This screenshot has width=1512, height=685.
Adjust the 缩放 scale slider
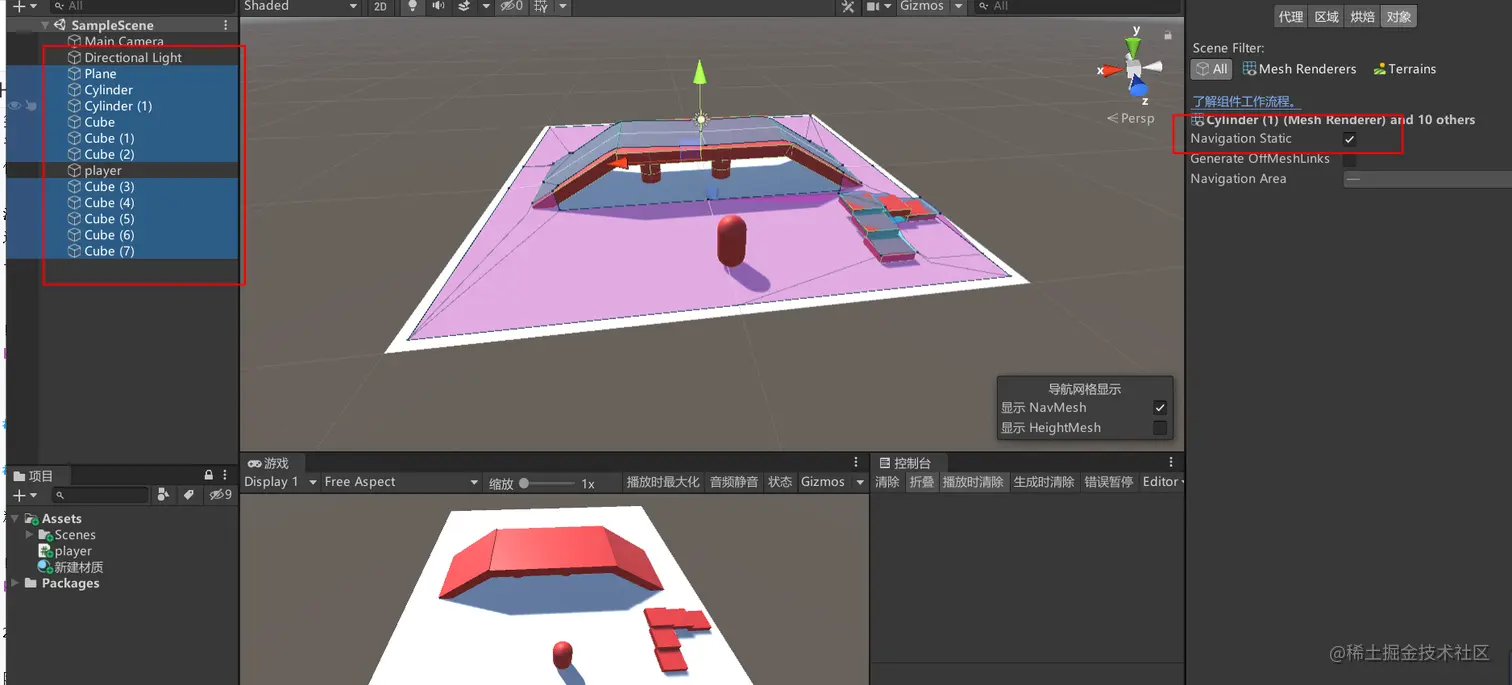pyautogui.click(x=545, y=483)
